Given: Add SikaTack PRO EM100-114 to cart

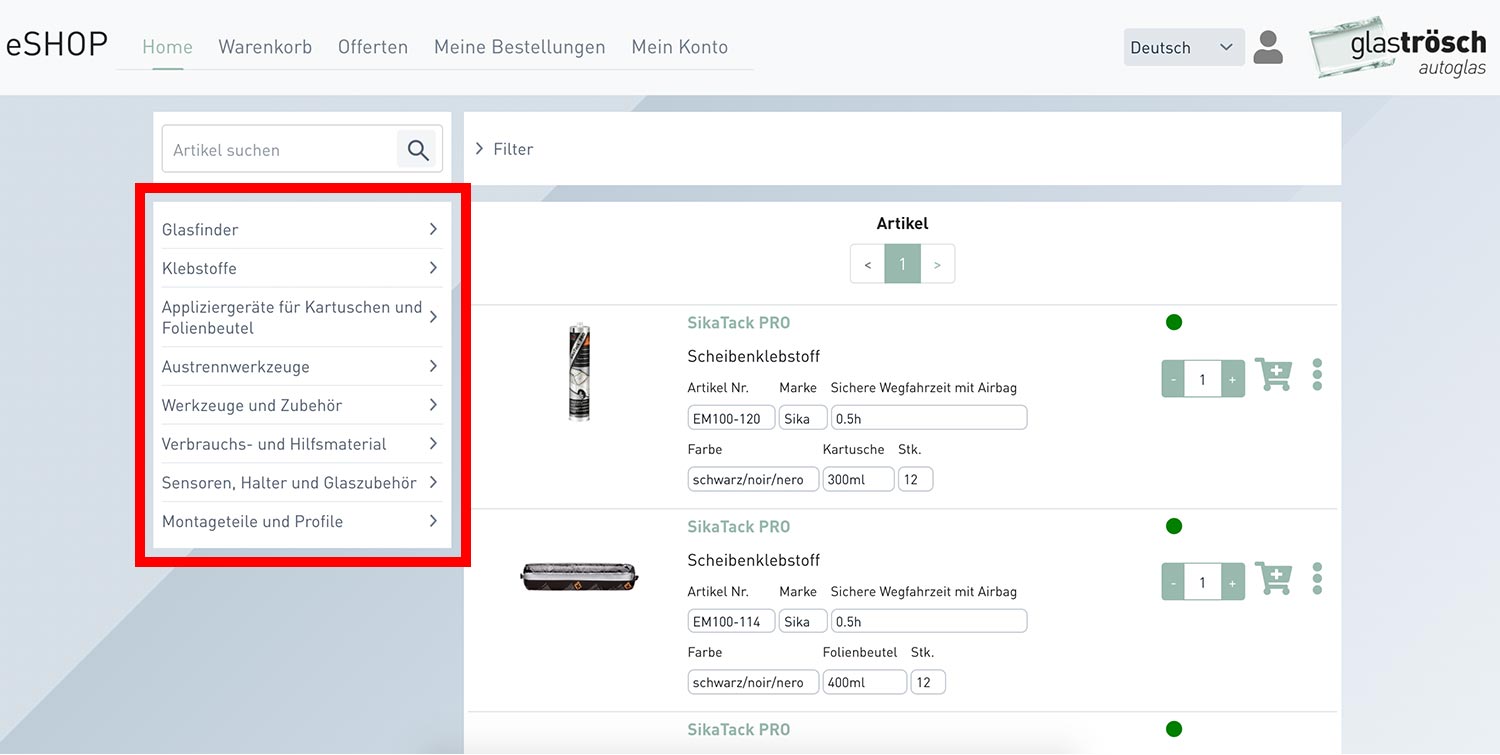Looking at the screenshot, I should [x=1273, y=579].
